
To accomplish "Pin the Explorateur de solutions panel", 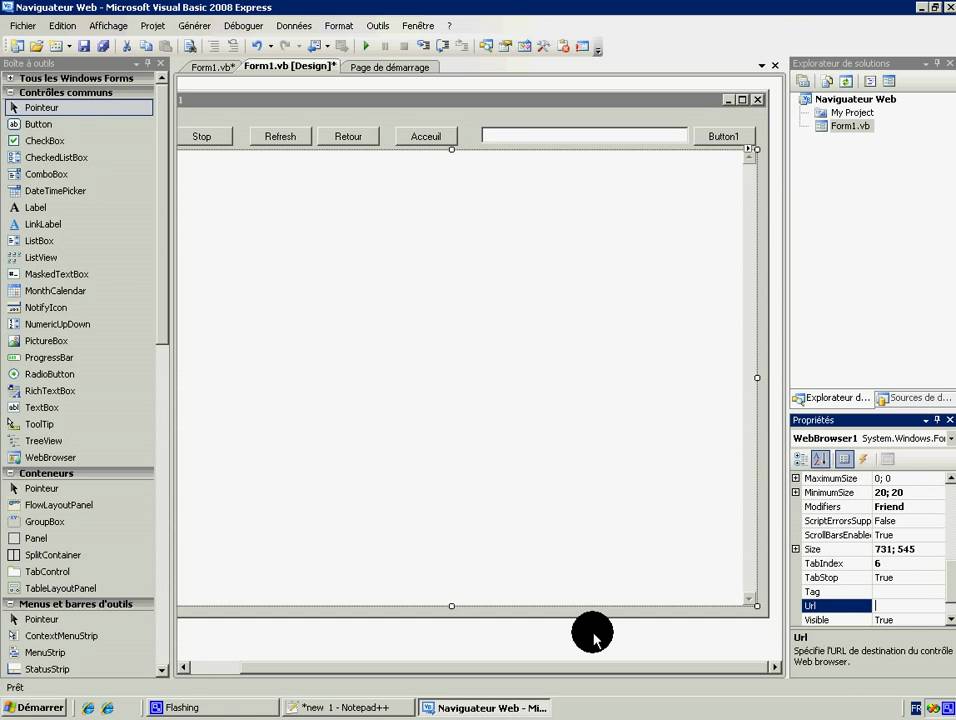I will (x=937, y=63).
